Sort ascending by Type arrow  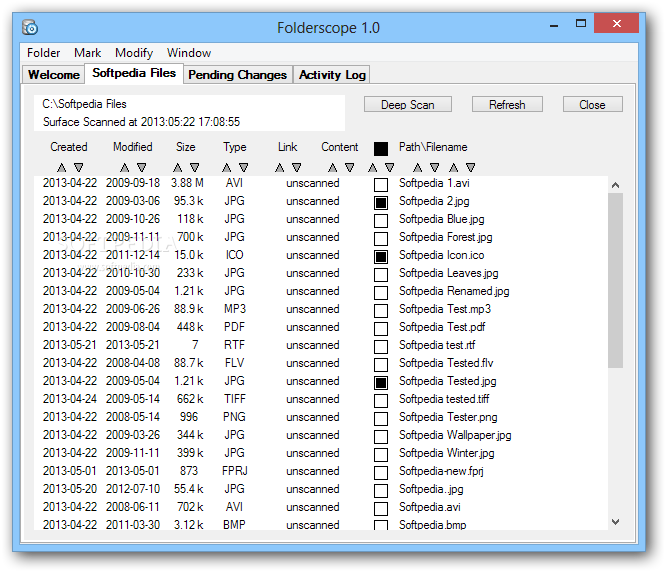[227, 167]
